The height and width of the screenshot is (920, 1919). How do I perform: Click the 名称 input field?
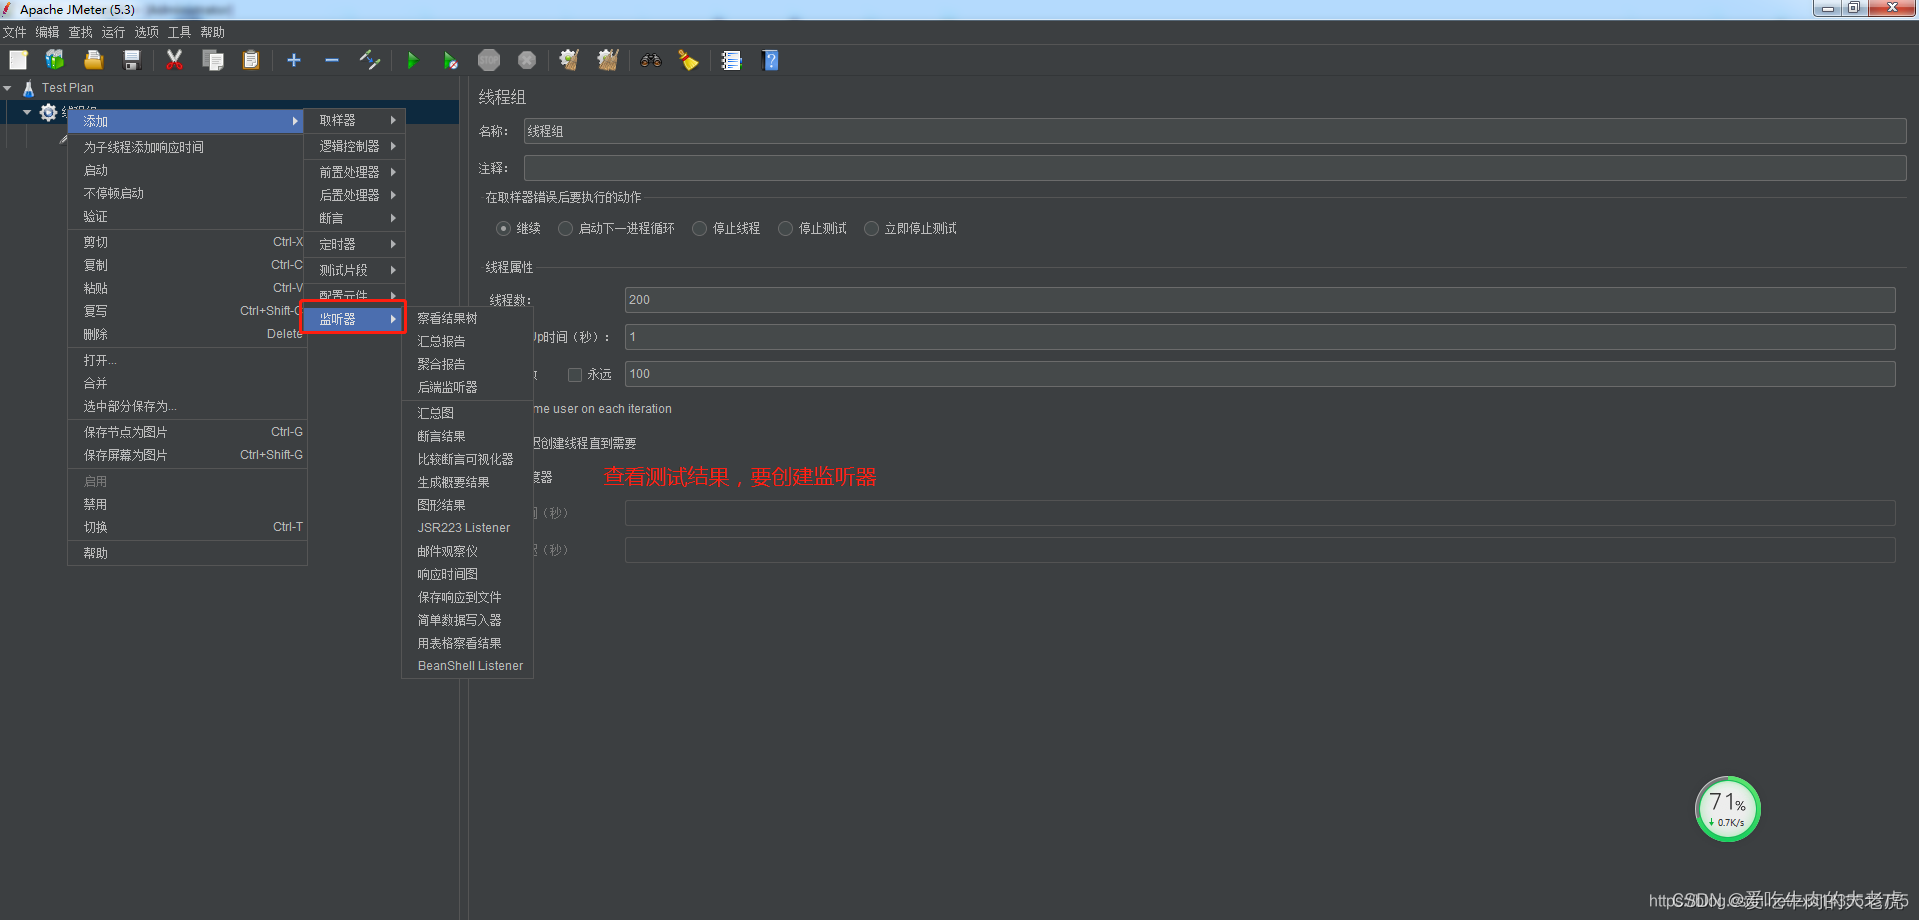1215,131
